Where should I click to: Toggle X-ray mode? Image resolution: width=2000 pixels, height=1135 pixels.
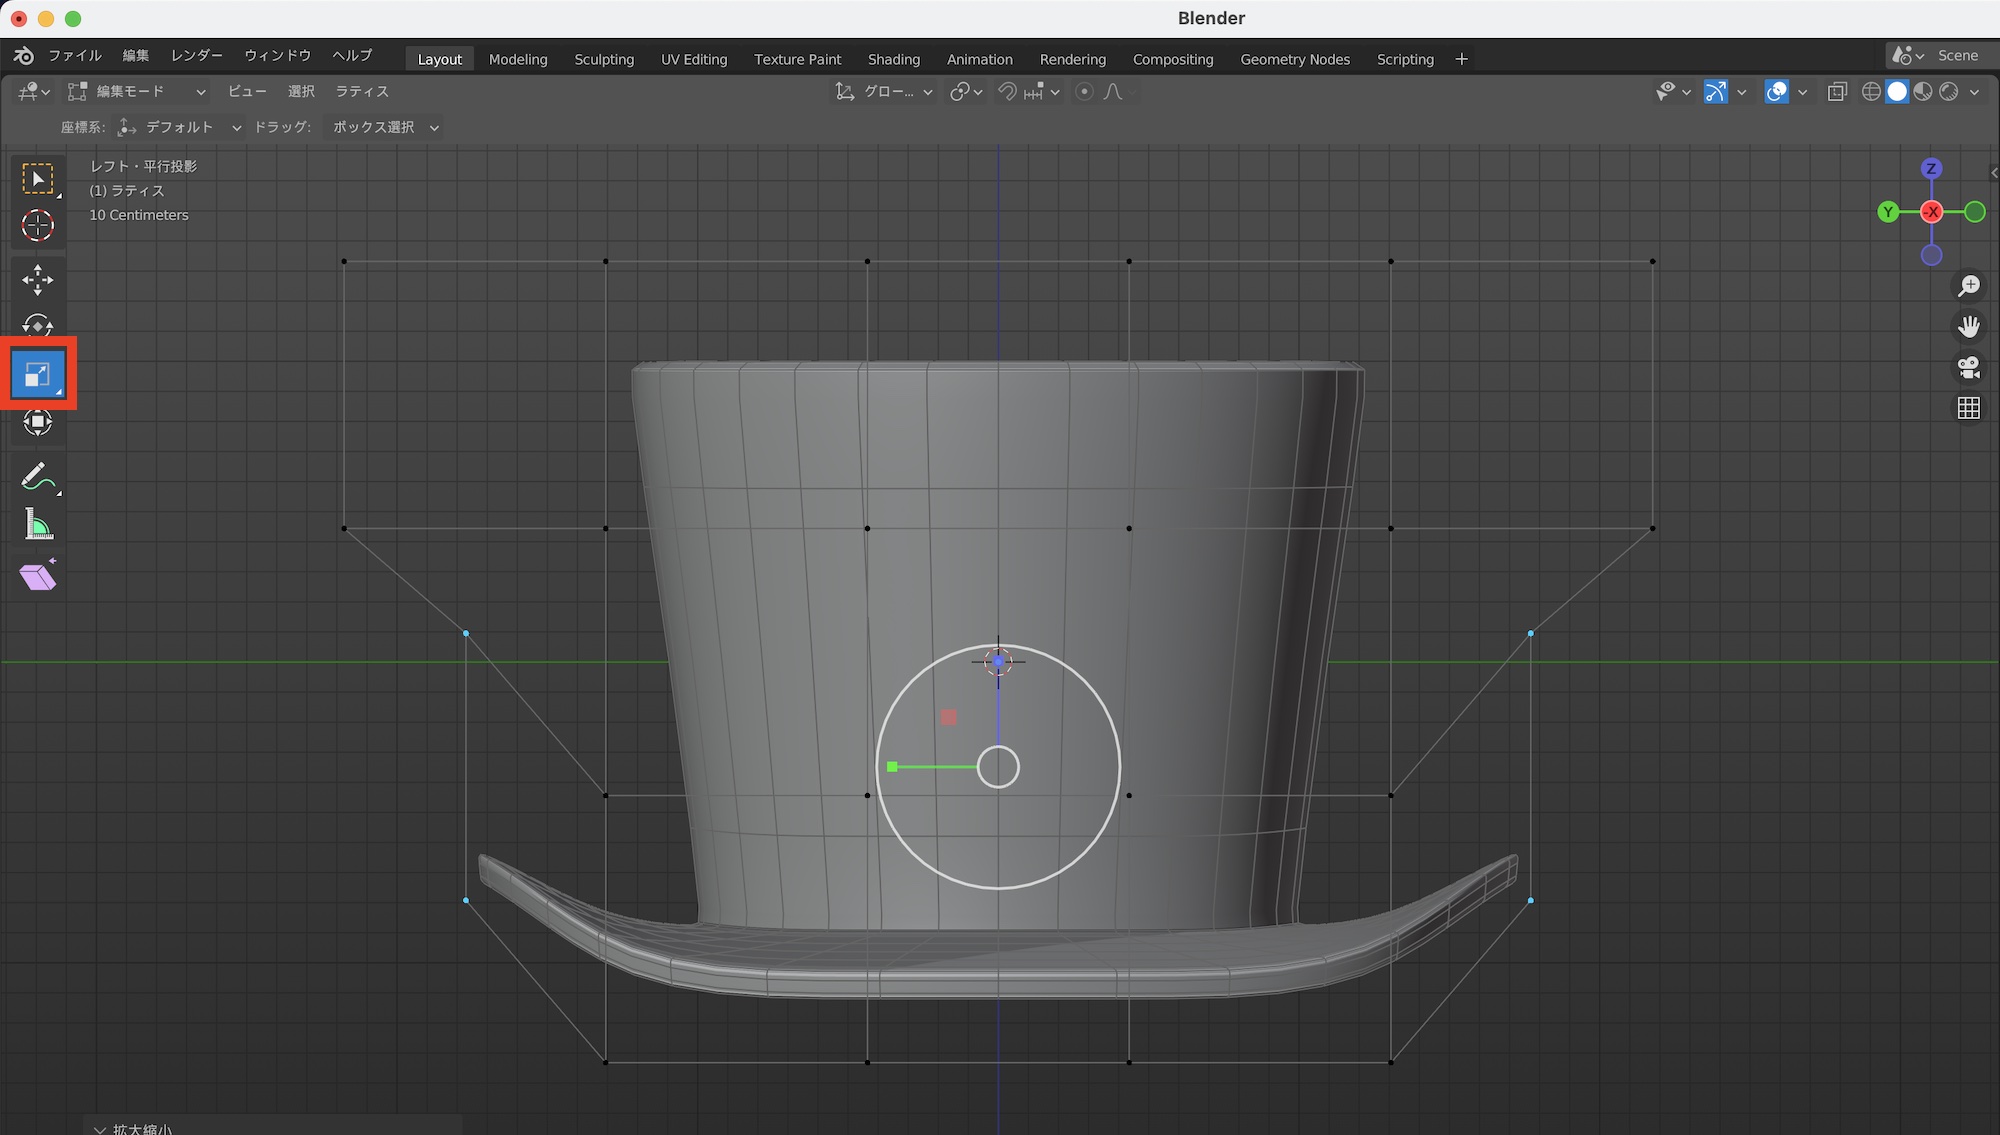[1837, 92]
